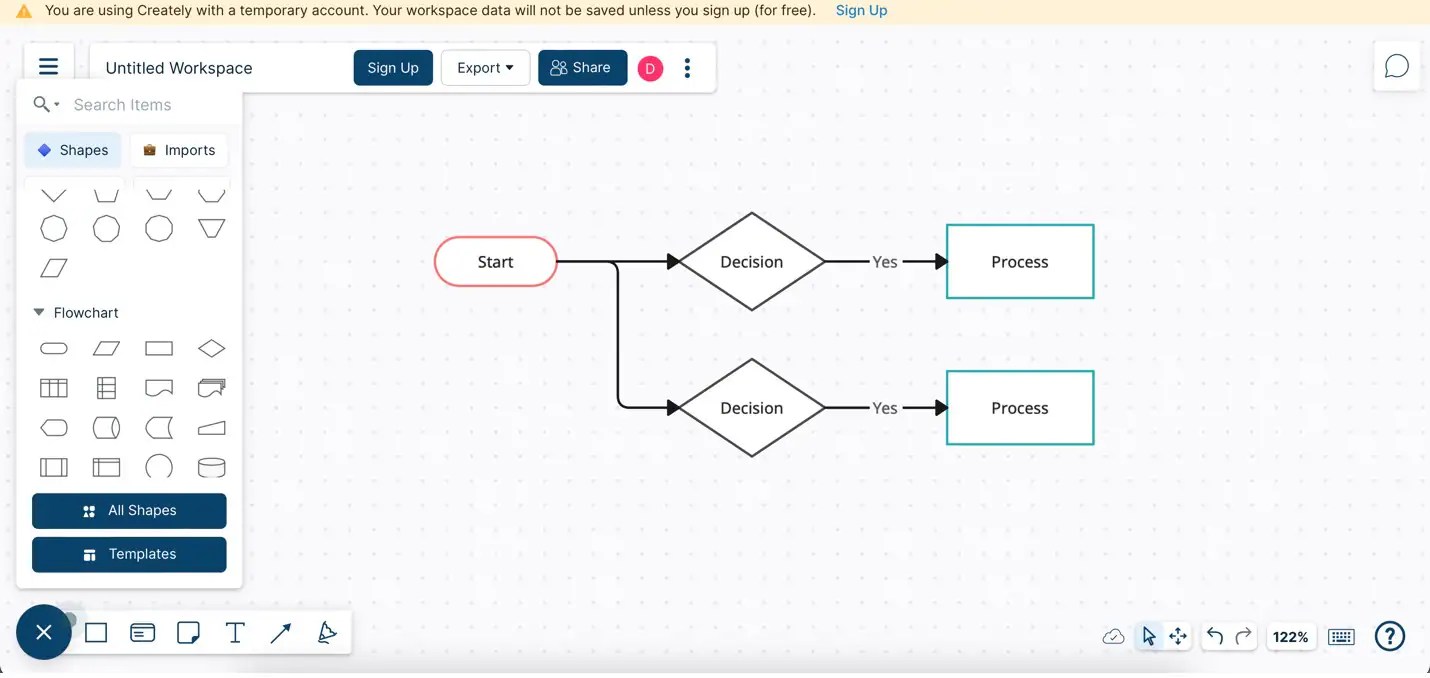Activate the Pan tool near zoom controls

[x=1177, y=636]
